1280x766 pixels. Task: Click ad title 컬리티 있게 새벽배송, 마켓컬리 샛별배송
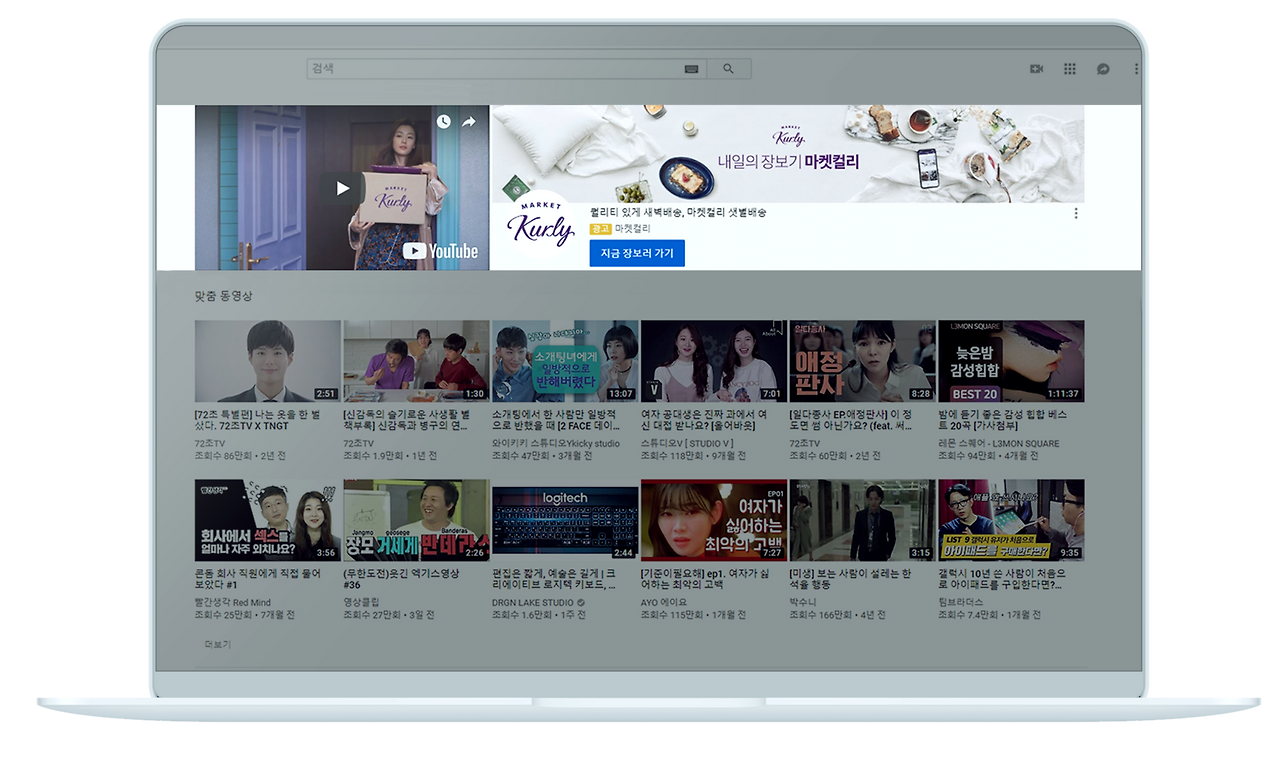[x=678, y=212]
